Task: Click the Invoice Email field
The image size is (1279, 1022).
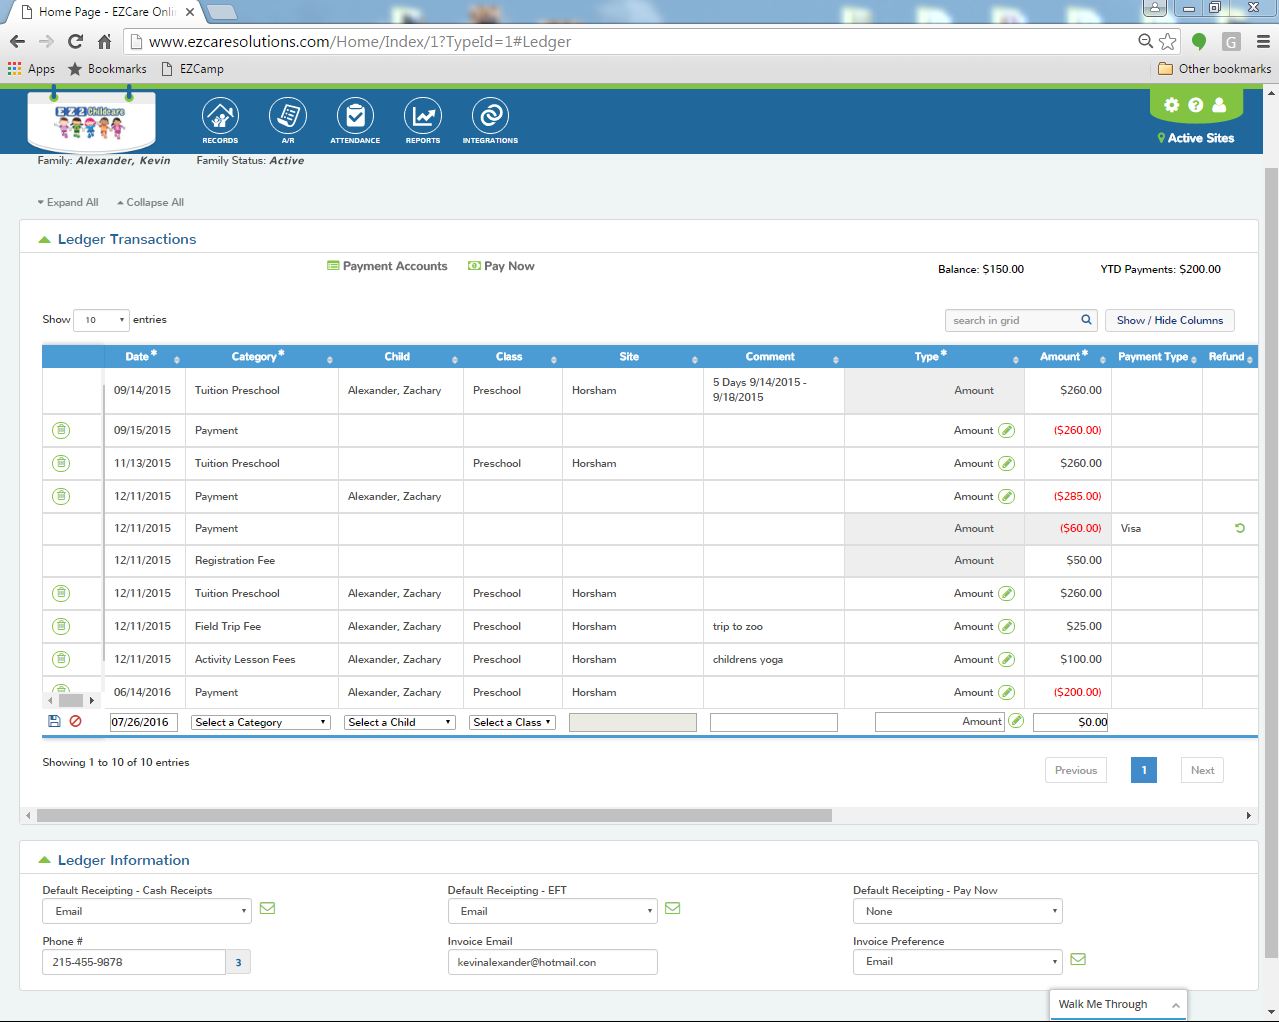Action: click(x=552, y=962)
